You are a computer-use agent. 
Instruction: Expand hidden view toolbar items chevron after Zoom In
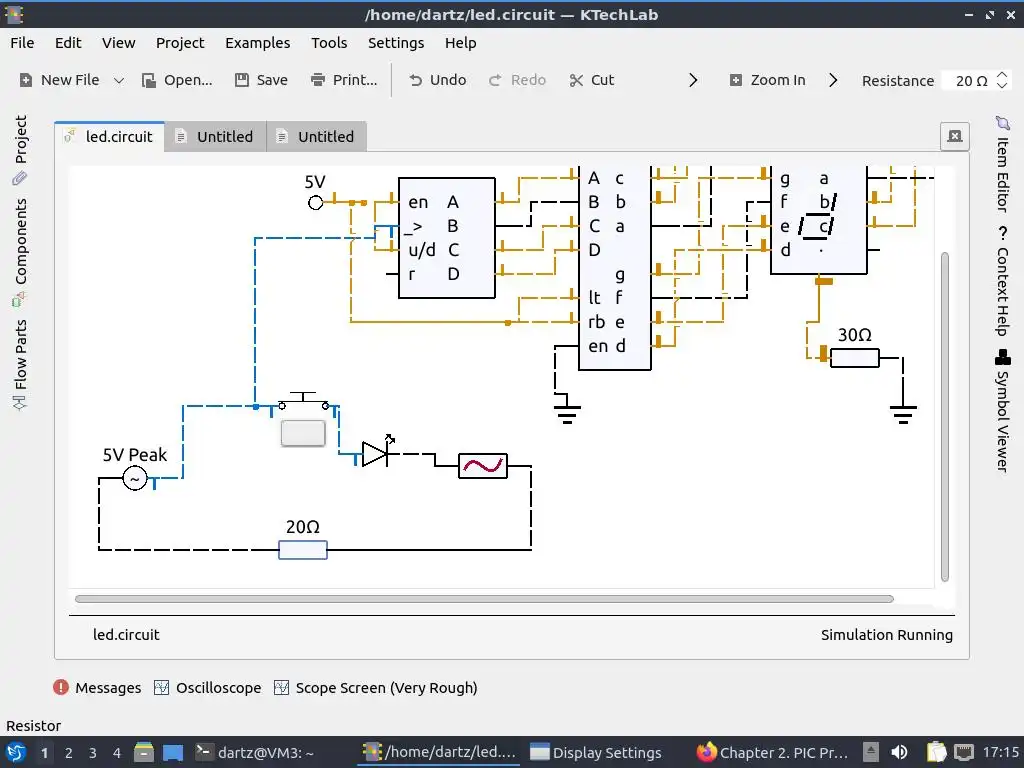coord(833,80)
